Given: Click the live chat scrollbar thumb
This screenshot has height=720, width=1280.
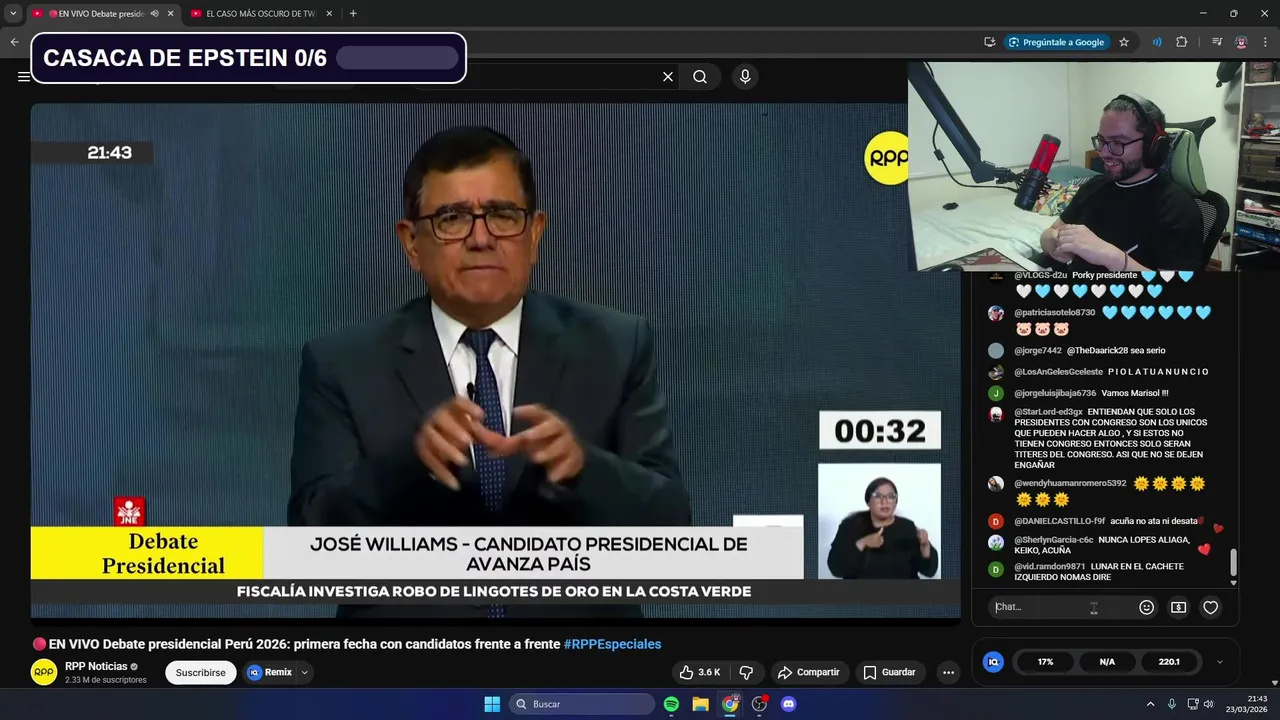Looking at the screenshot, I should (x=1233, y=562).
